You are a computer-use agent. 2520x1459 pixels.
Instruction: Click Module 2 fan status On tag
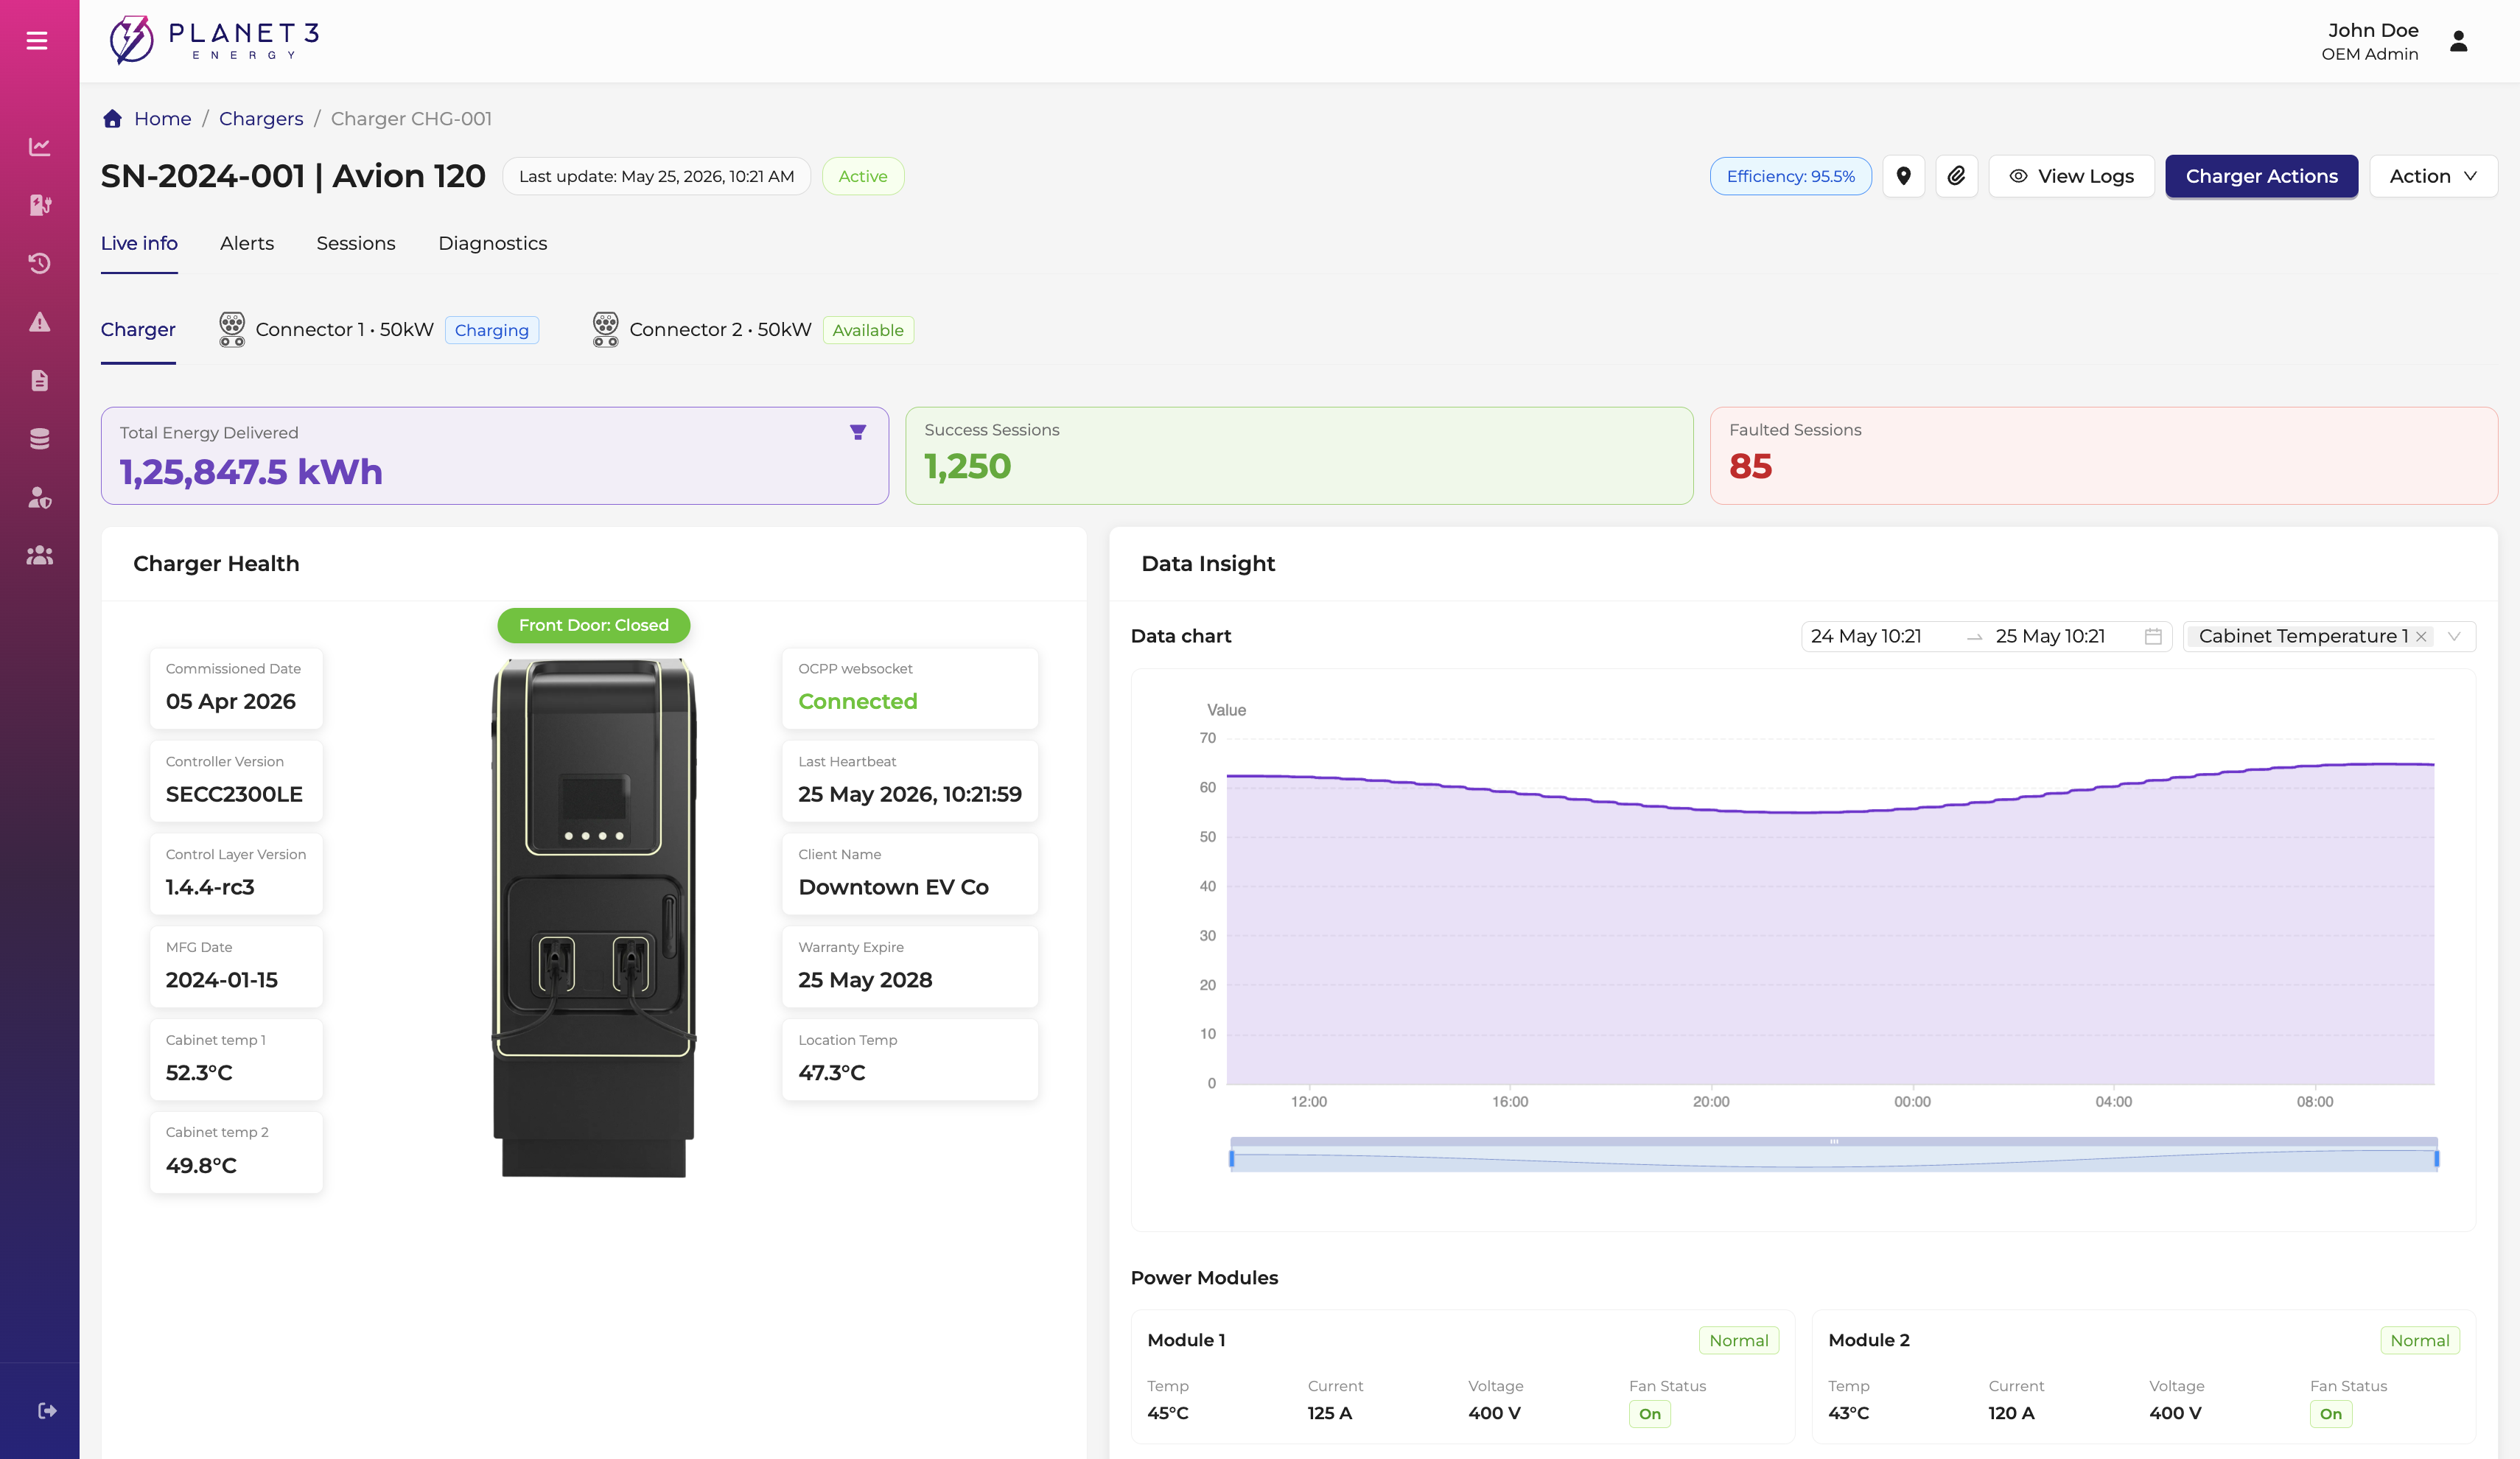(2330, 1413)
